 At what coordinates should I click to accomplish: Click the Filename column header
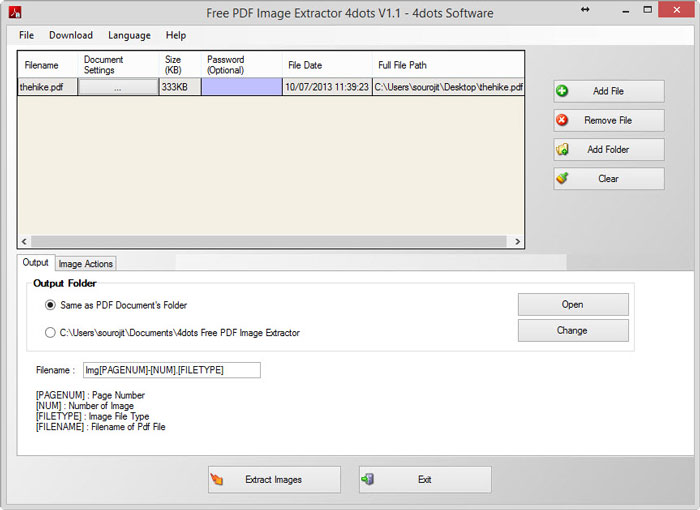click(48, 65)
